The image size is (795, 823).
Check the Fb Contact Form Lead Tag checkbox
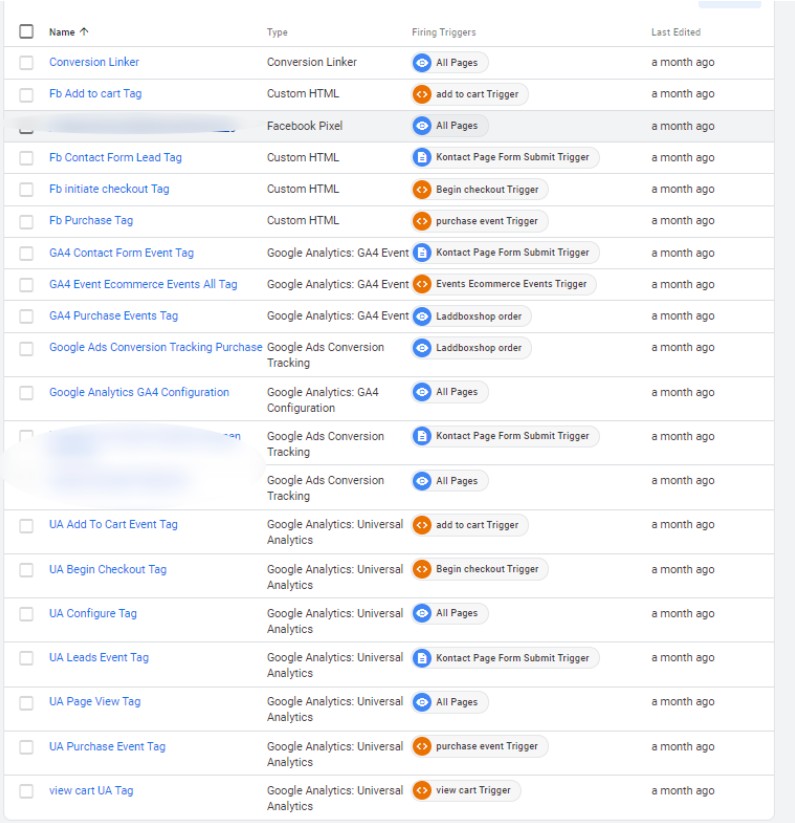26,157
